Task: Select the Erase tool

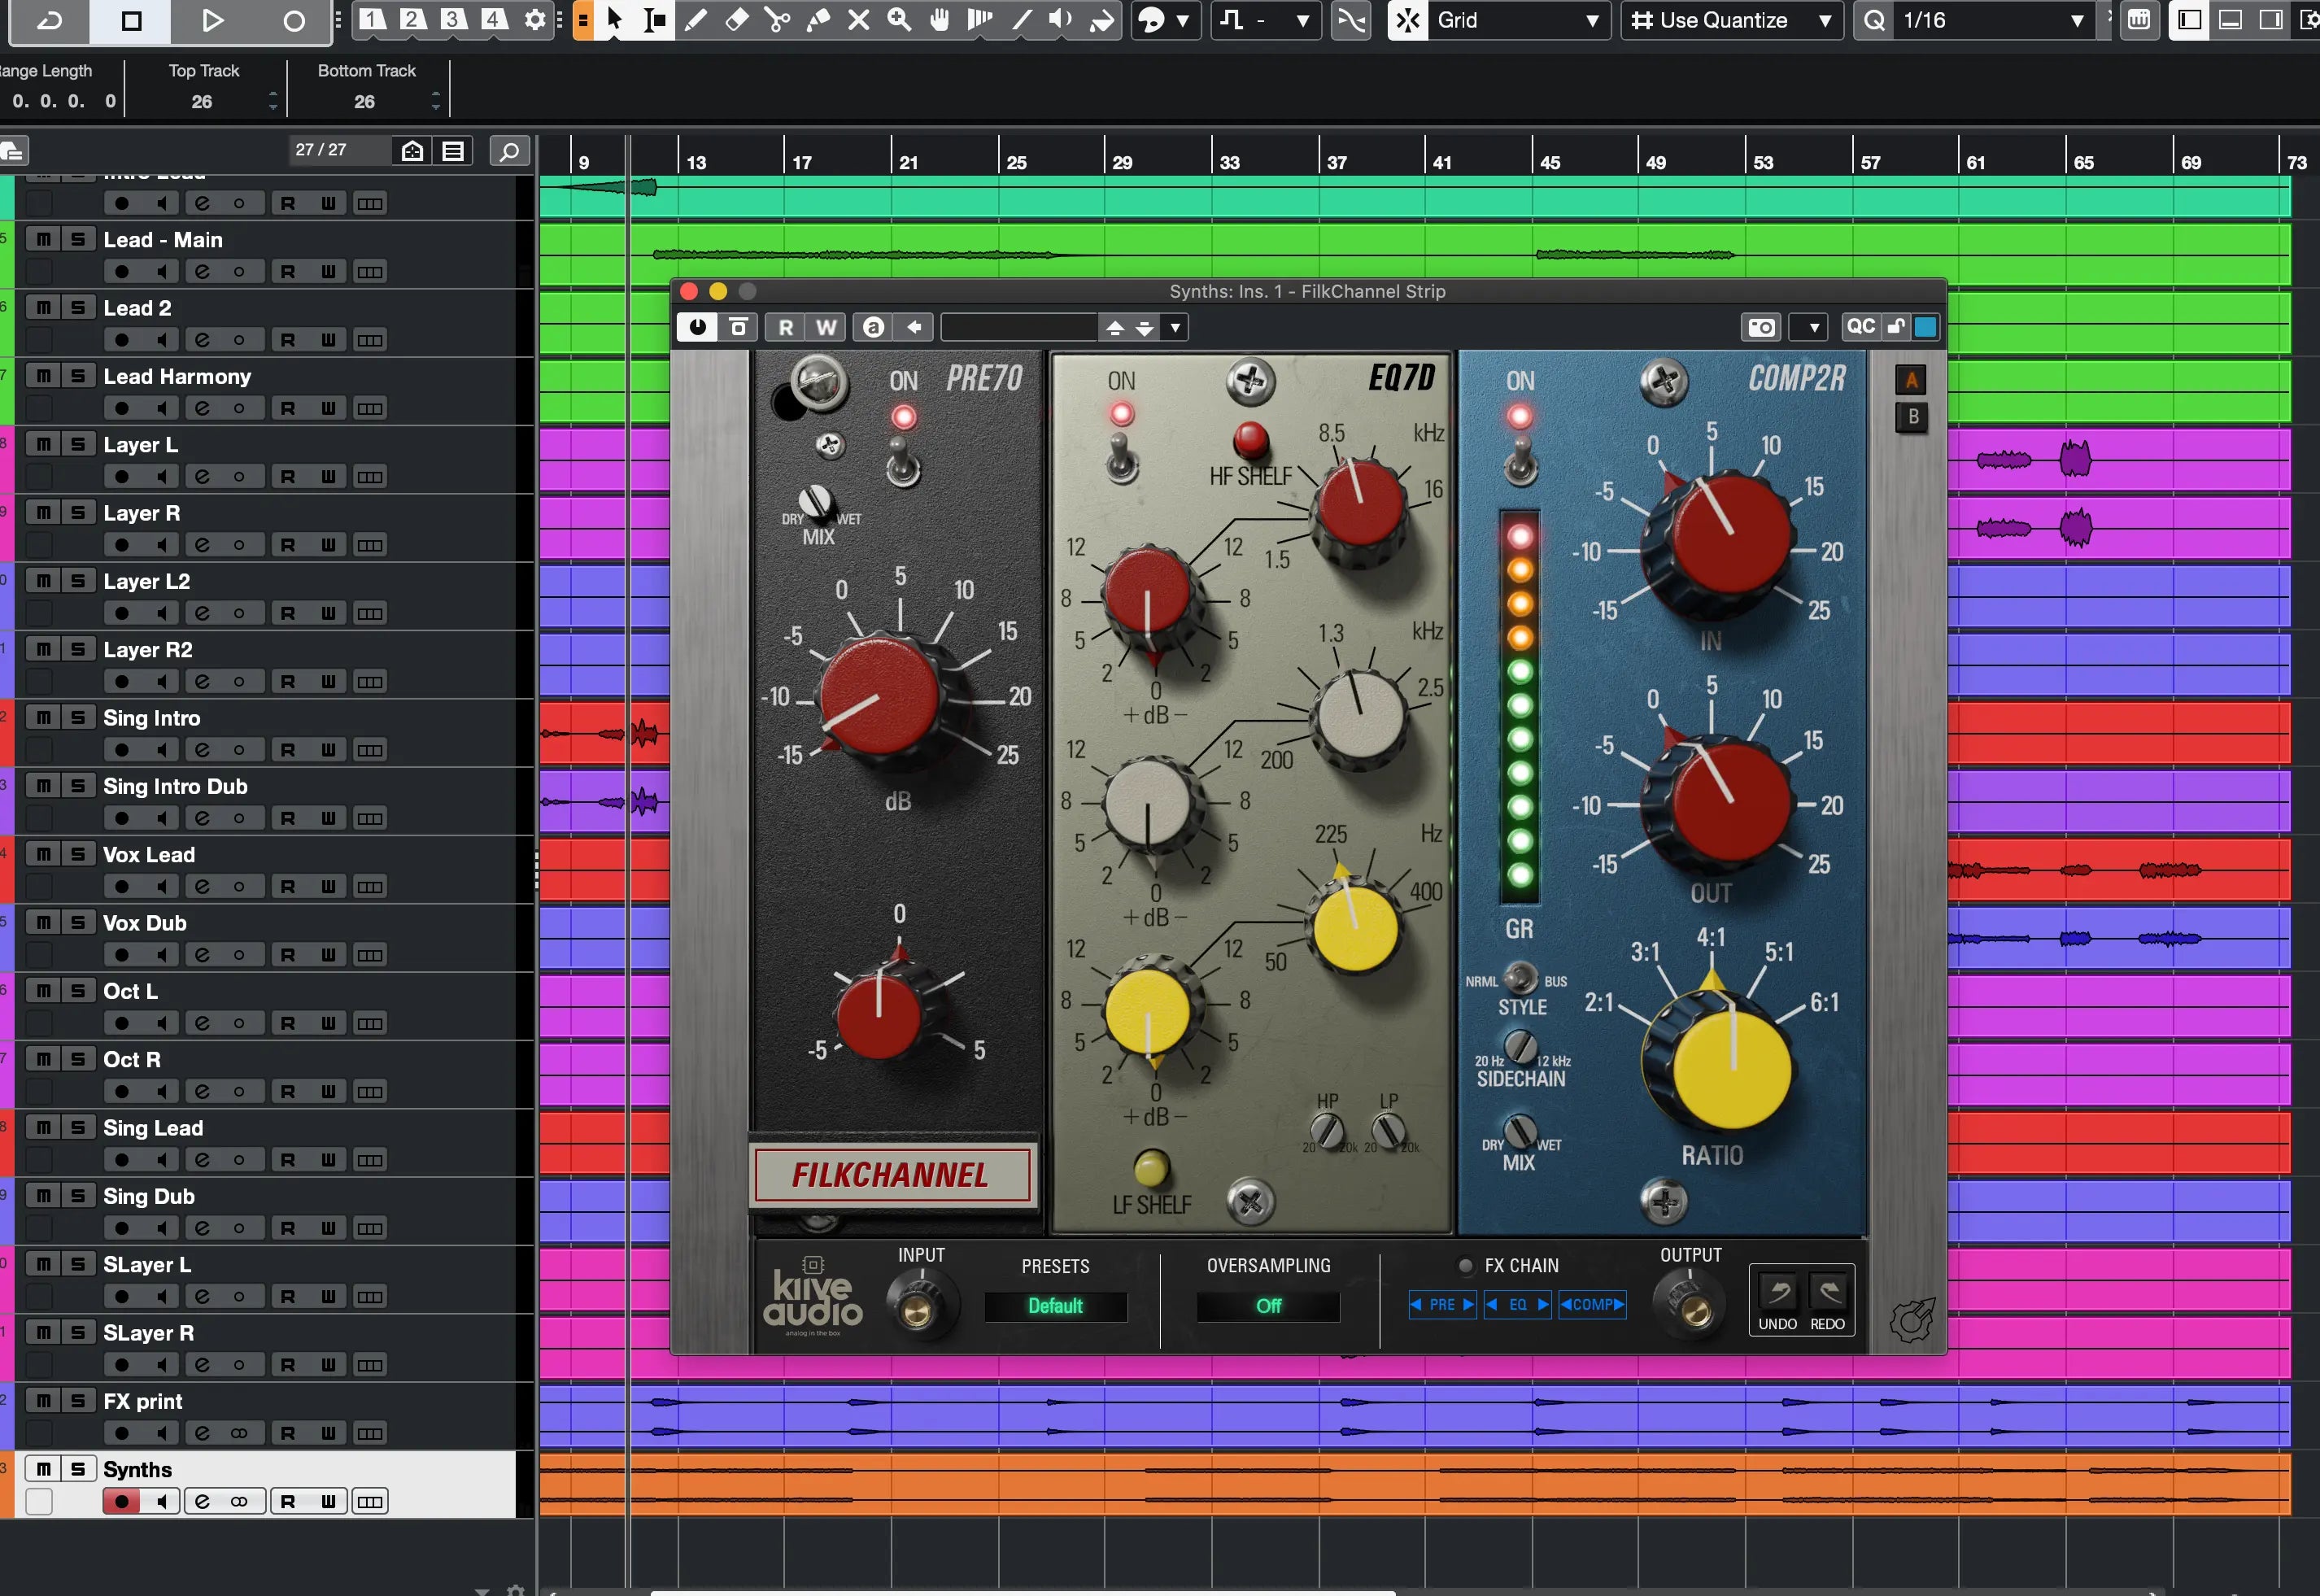Action: coord(737,20)
